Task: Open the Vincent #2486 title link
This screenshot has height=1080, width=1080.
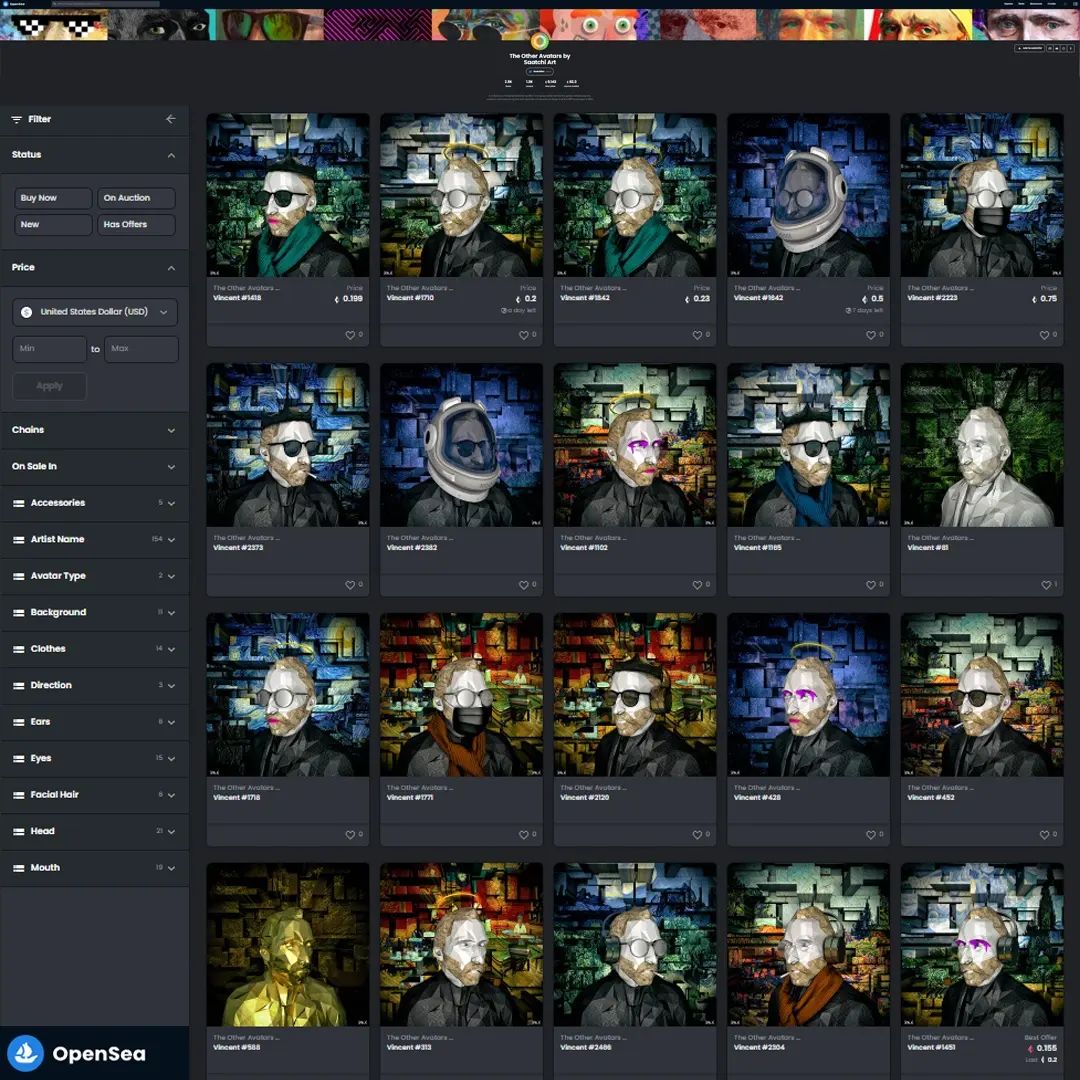Action: tap(585, 1048)
